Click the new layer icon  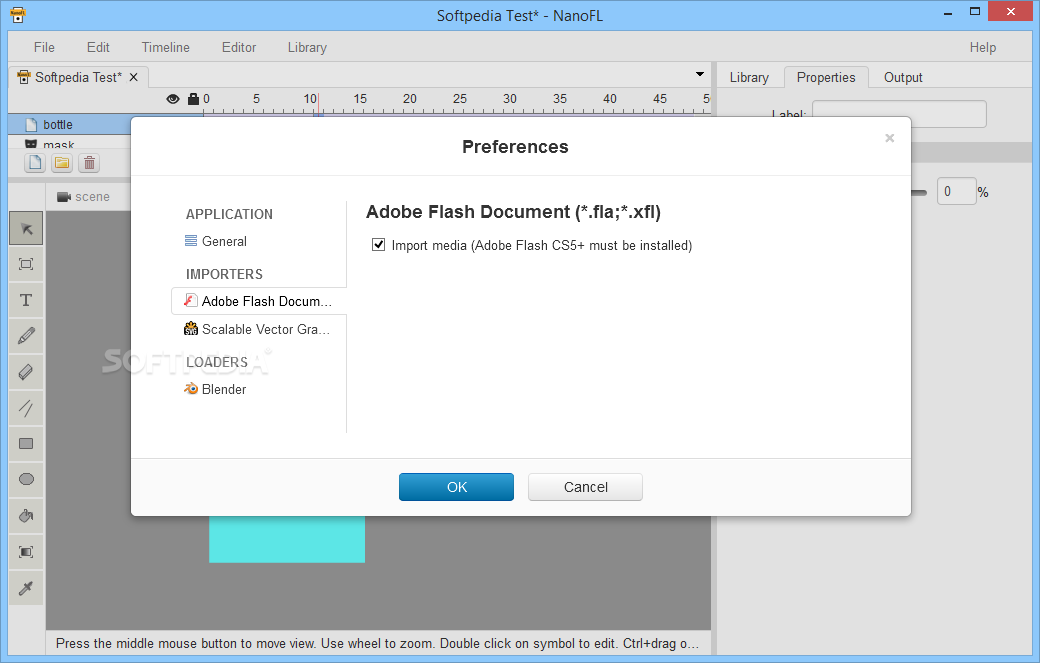point(35,162)
